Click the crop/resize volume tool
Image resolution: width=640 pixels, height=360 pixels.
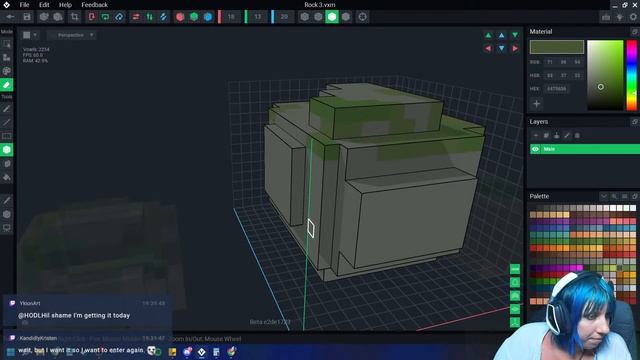(75, 17)
